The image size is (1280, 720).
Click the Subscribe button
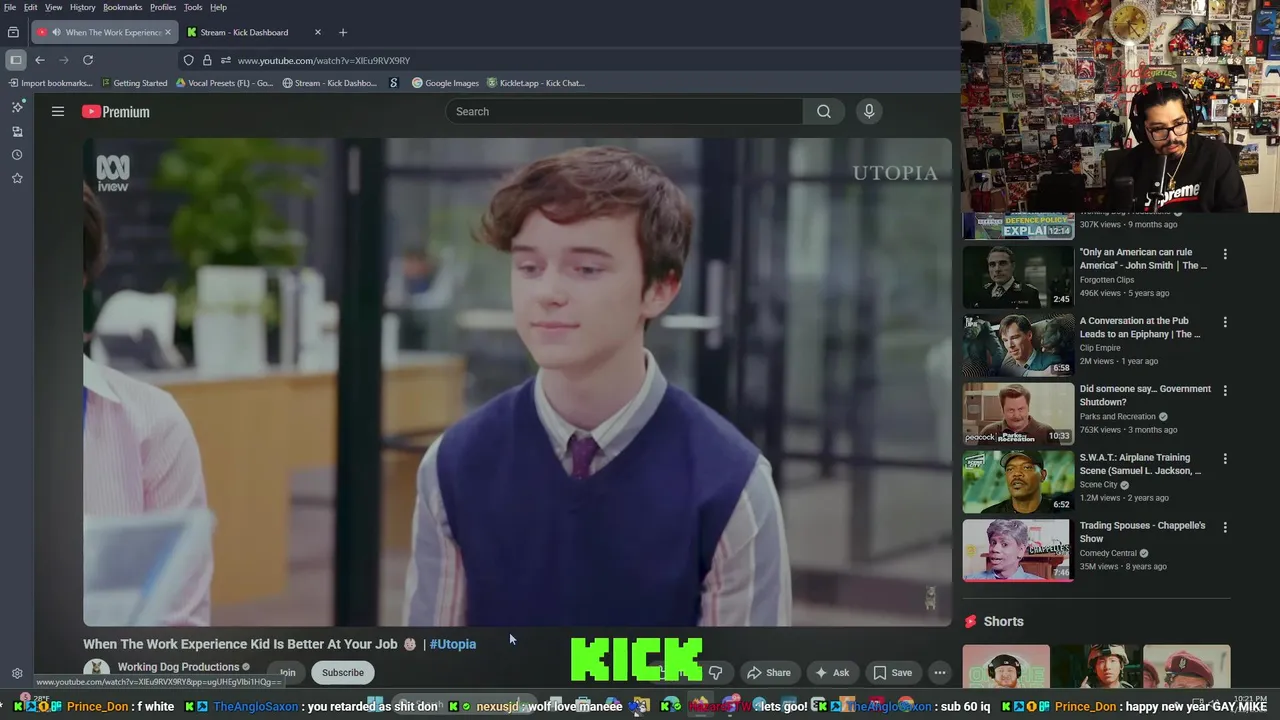click(x=343, y=673)
